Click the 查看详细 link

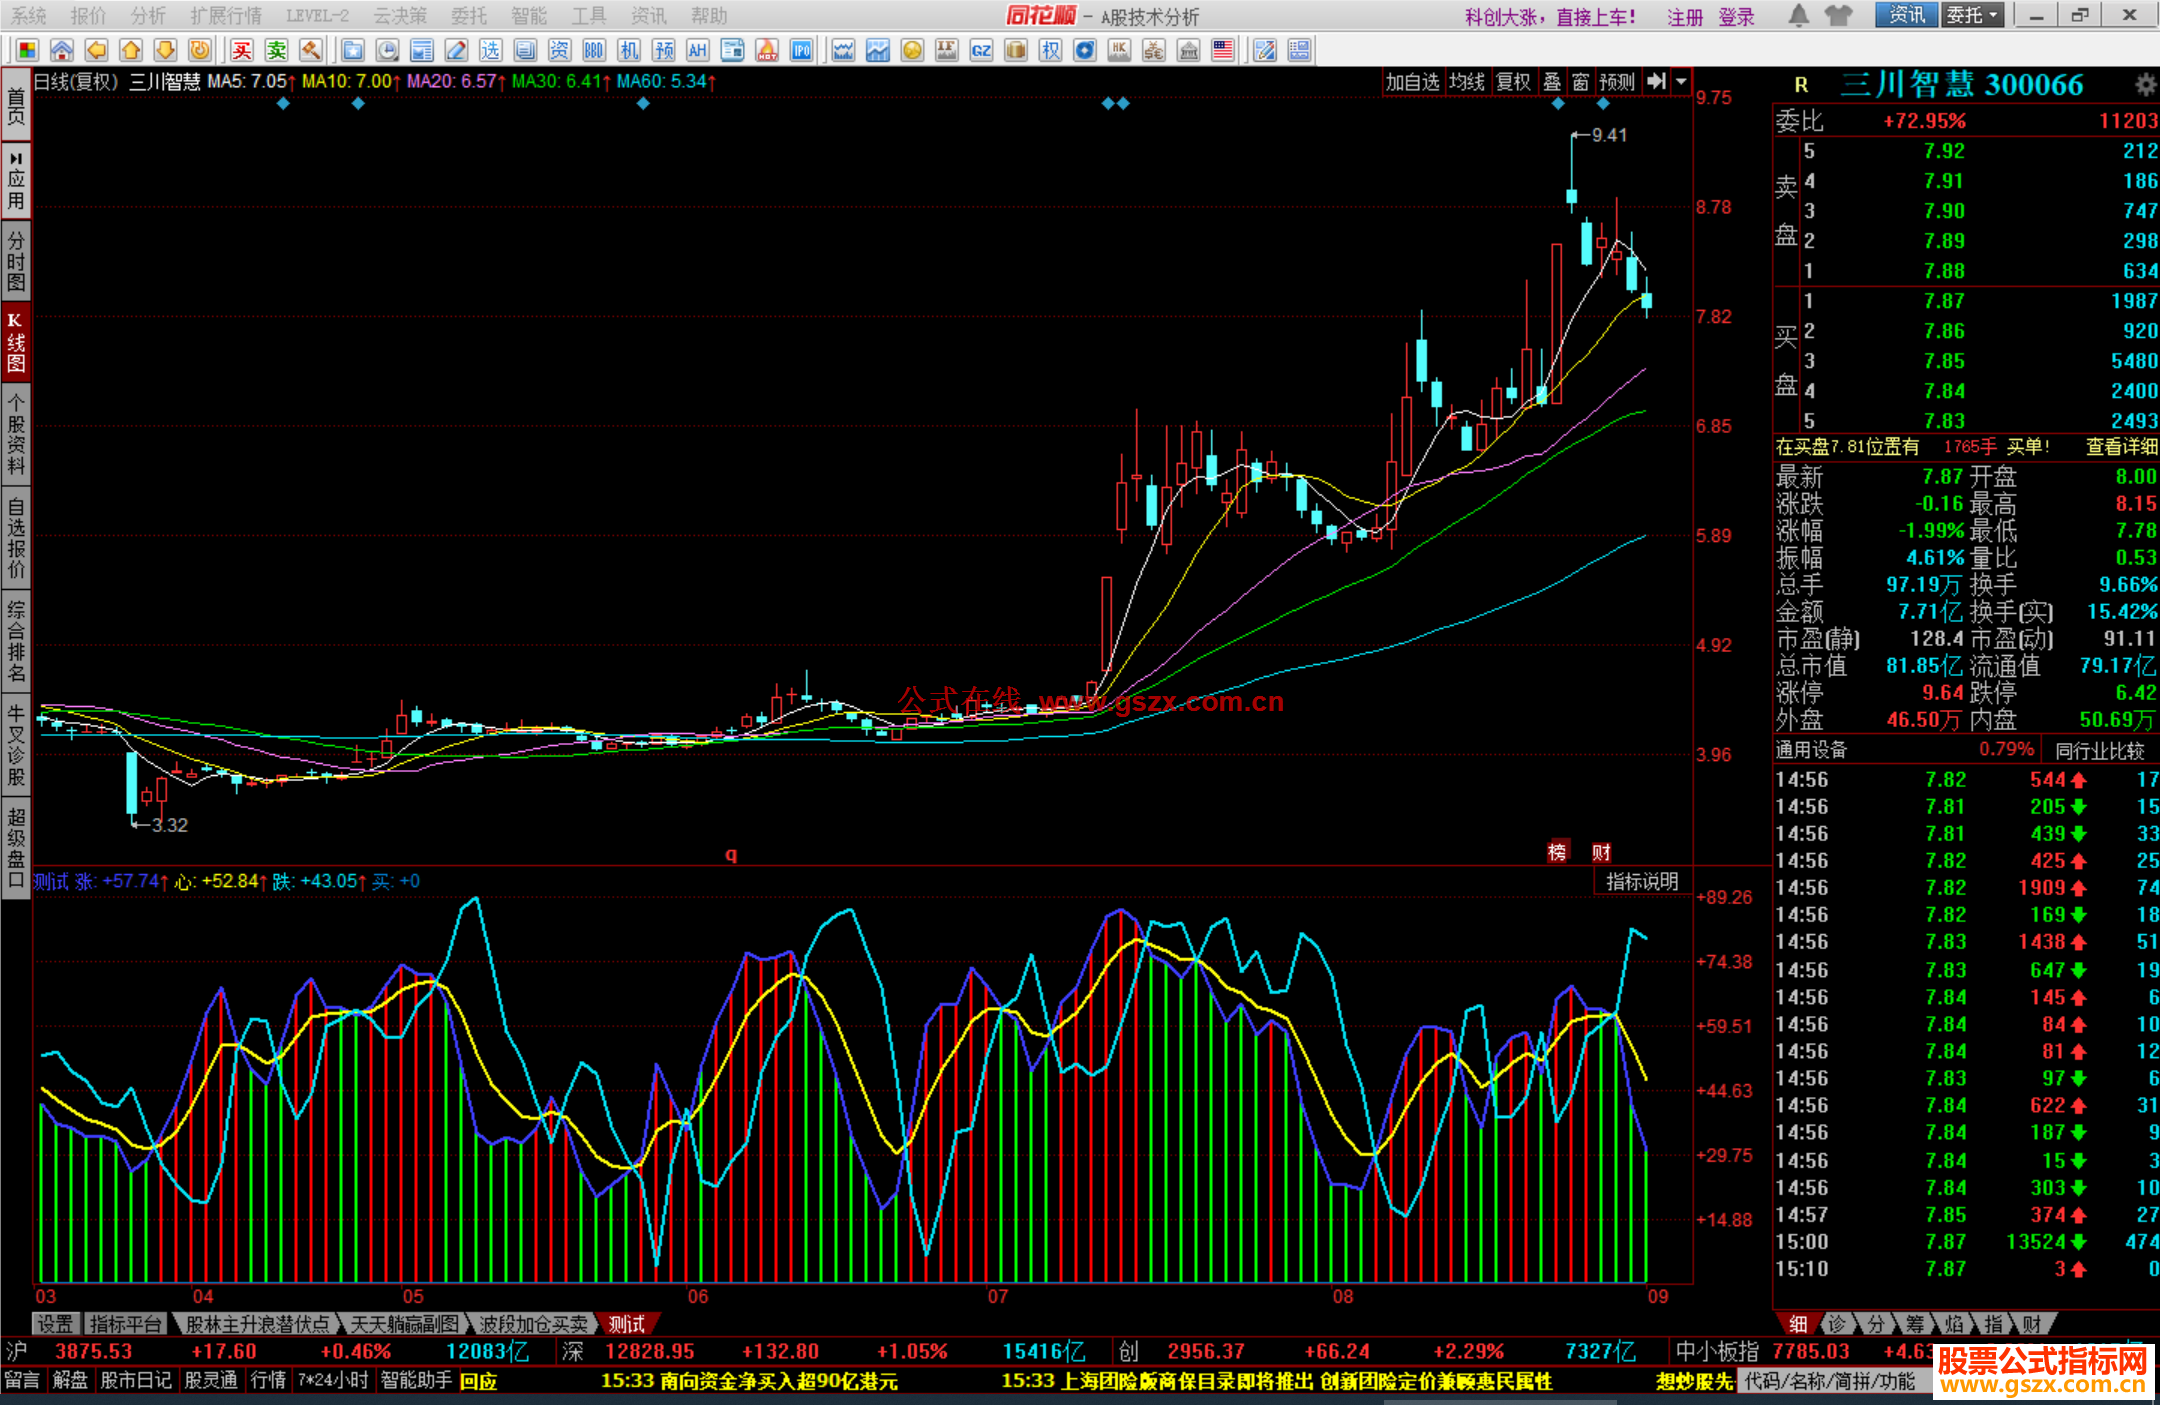(x=2120, y=447)
